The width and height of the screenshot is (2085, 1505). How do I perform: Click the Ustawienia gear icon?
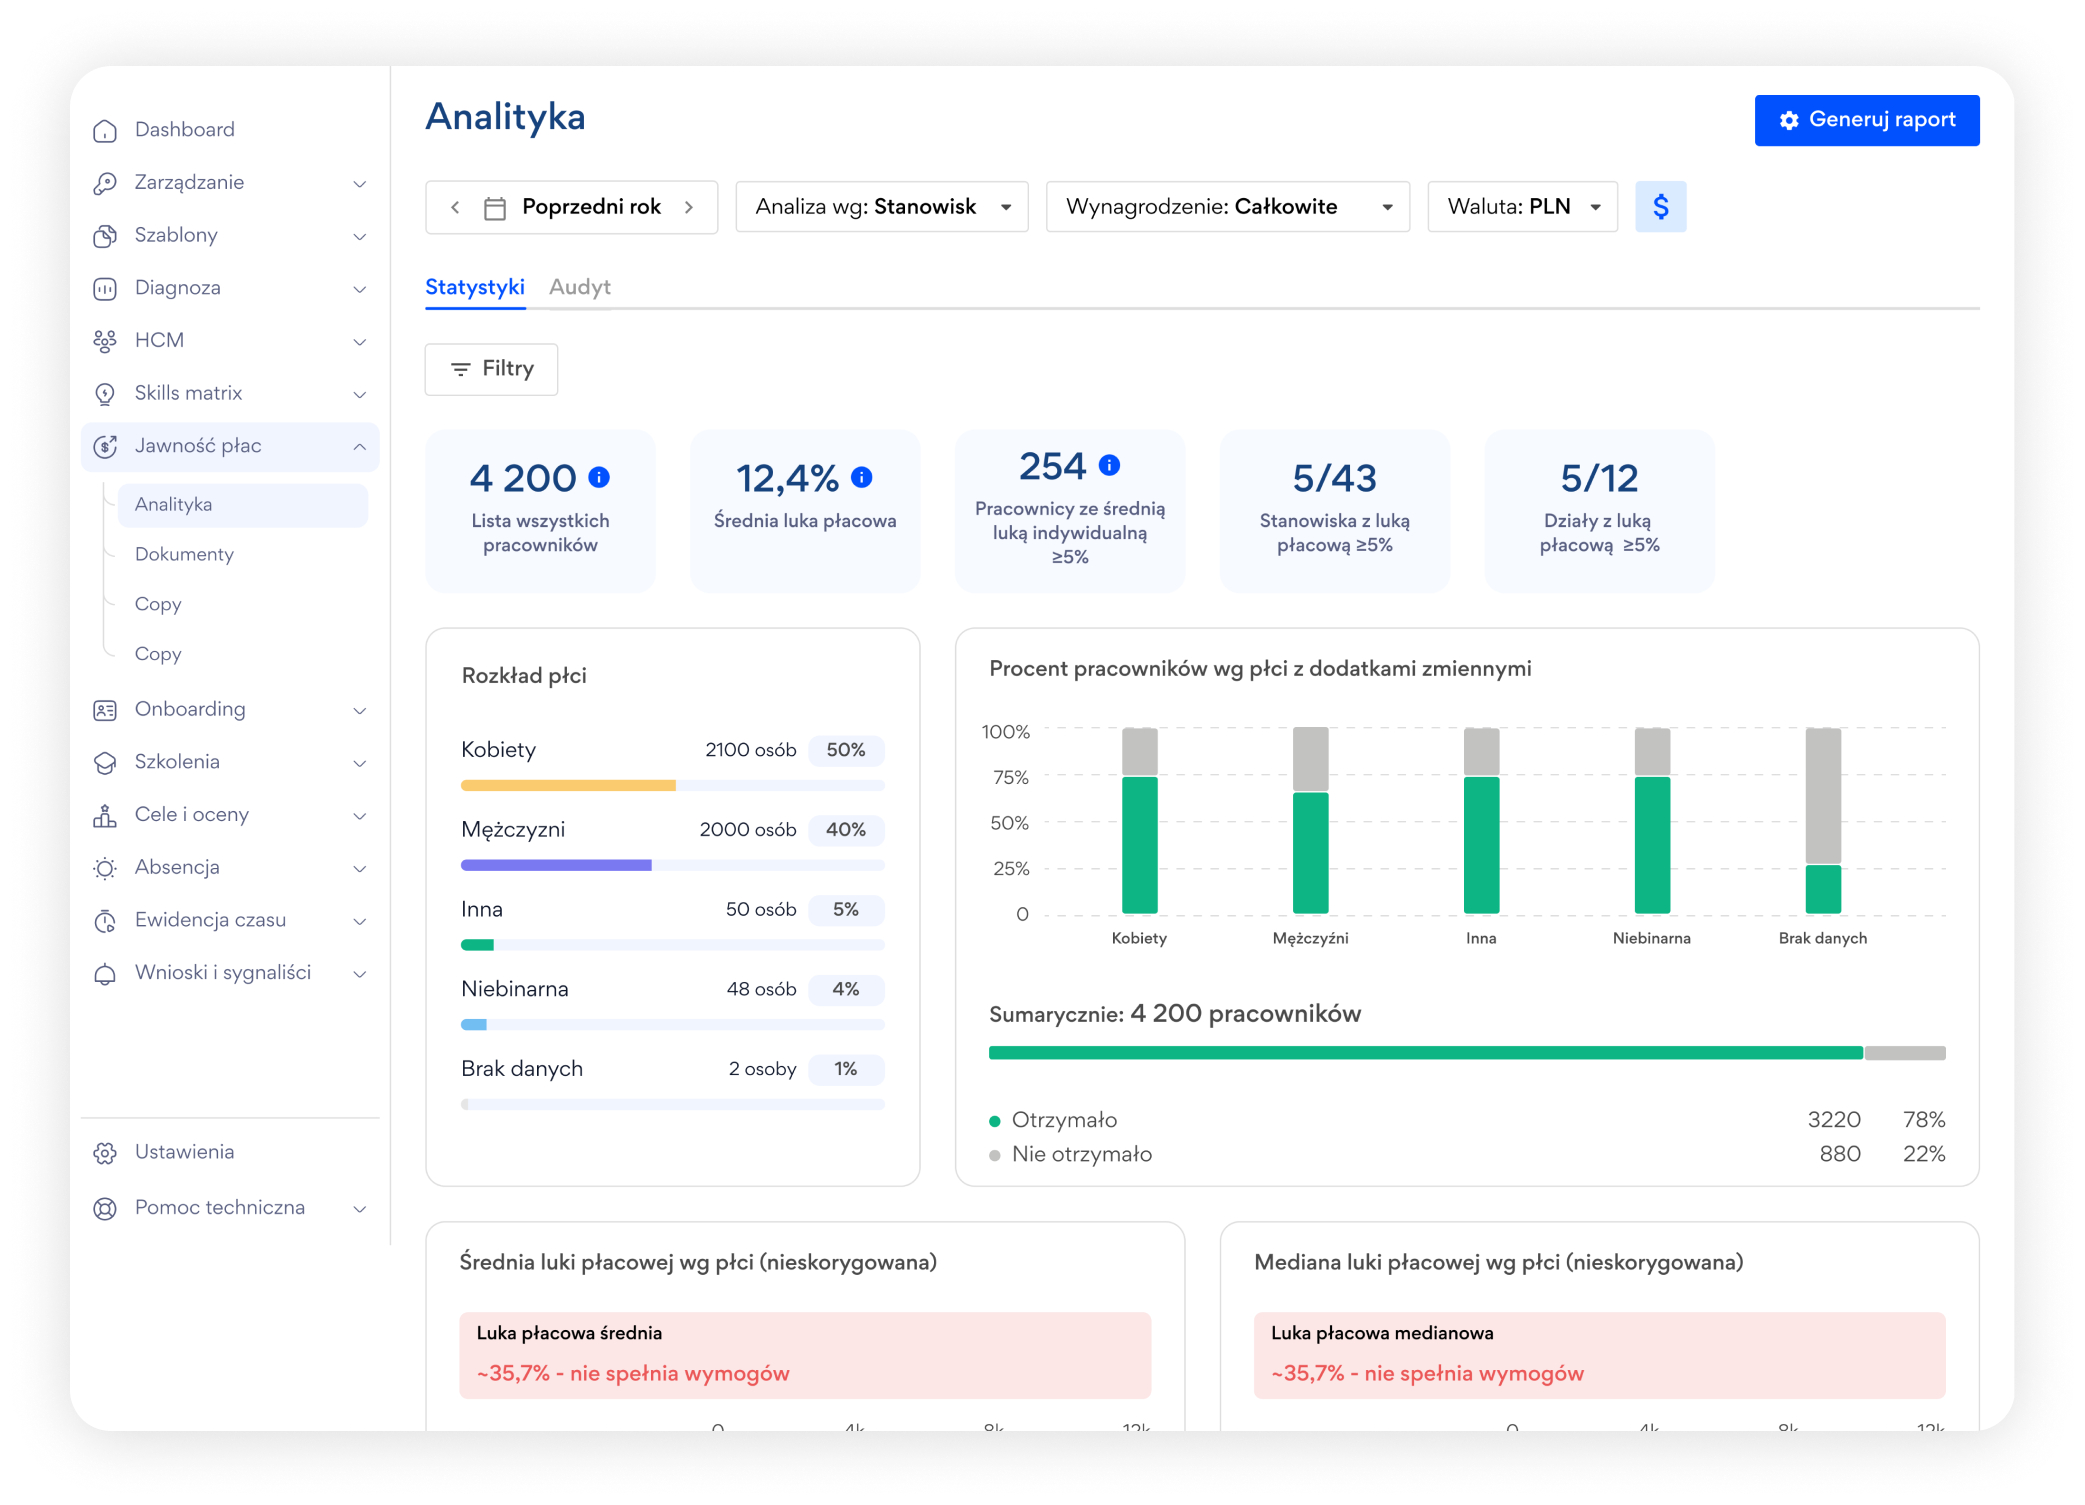click(105, 1153)
